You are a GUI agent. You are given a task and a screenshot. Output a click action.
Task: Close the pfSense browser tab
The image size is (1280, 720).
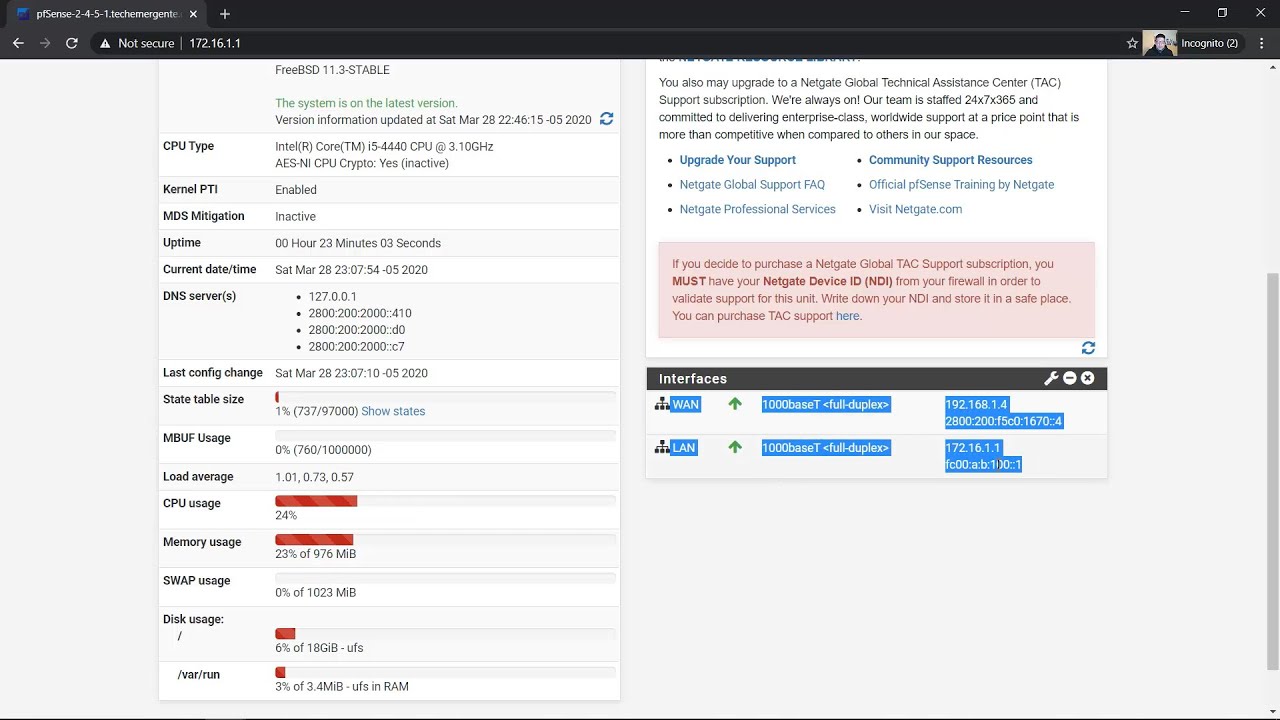195,14
